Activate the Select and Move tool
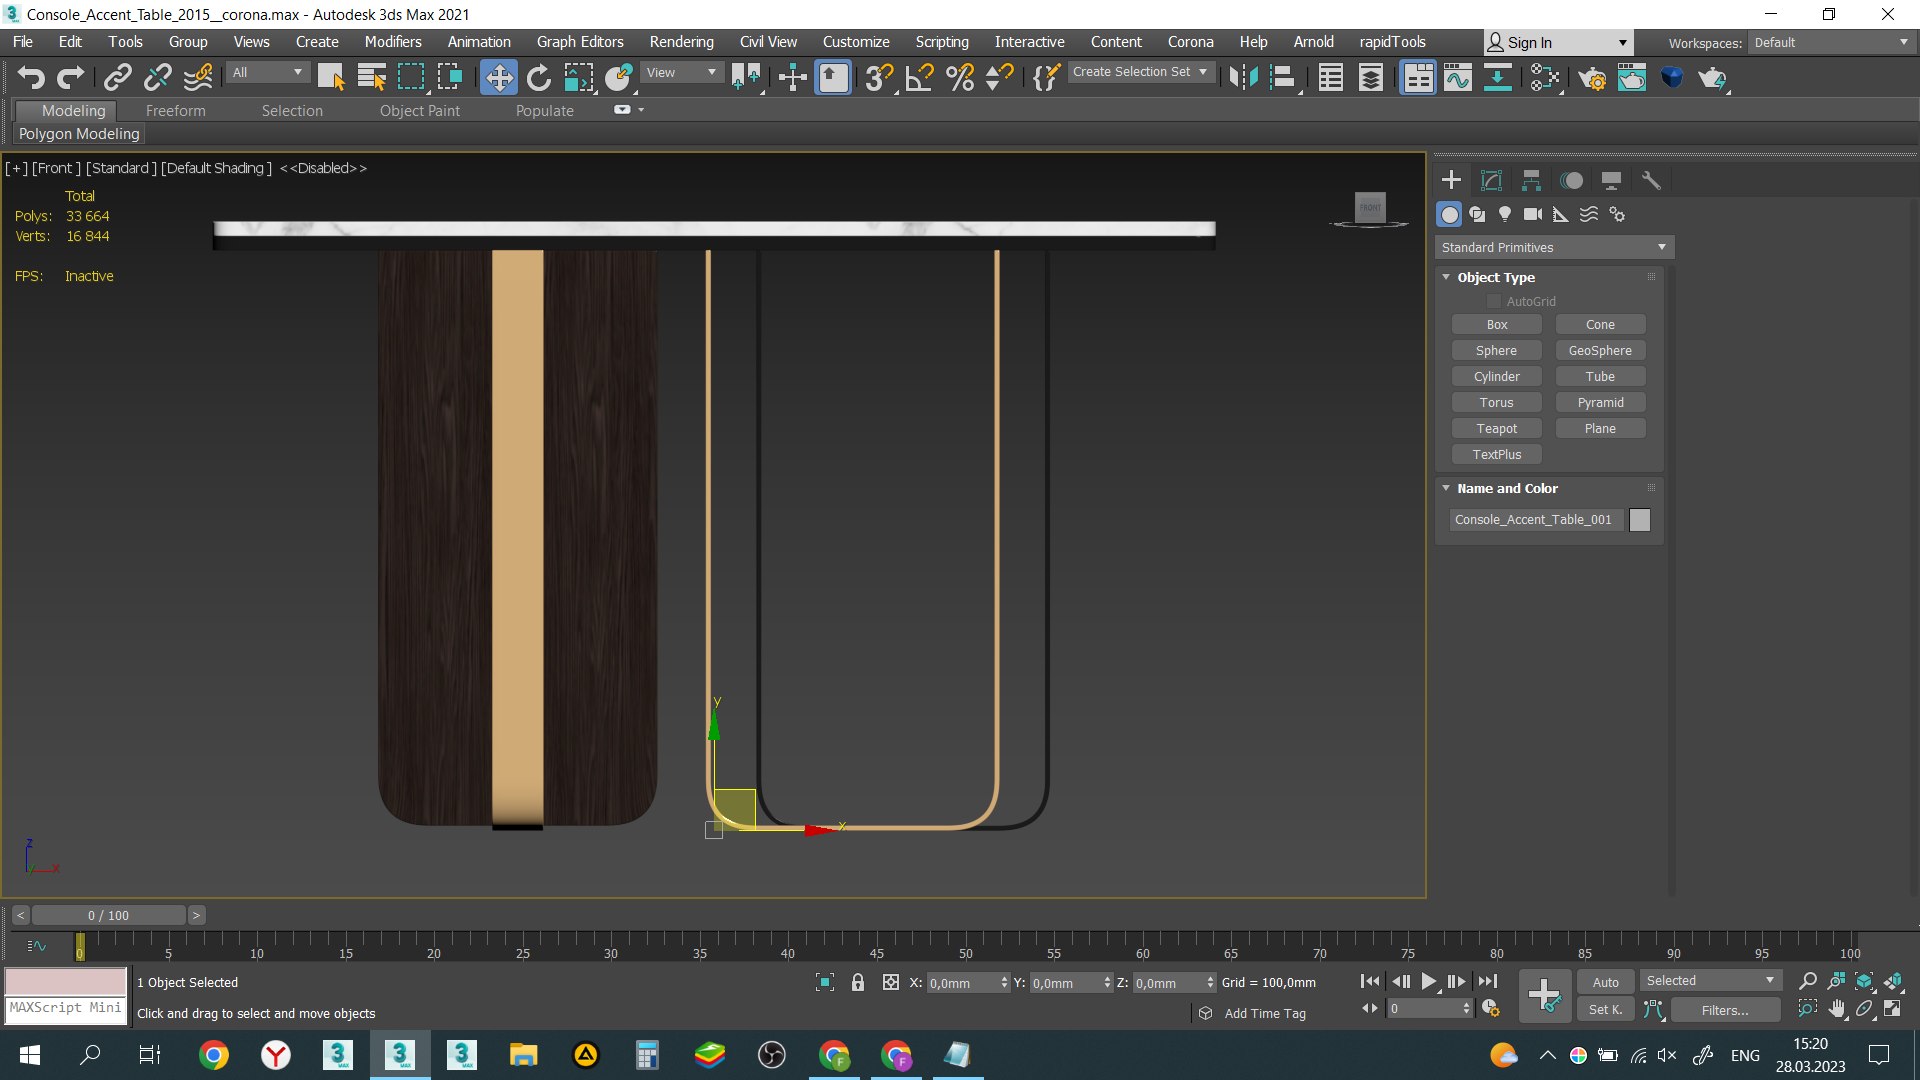1920x1080 pixels. [498, 77]
